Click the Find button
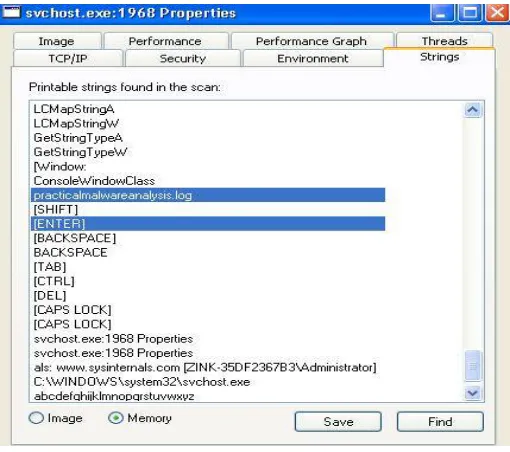510x452 pixels. (440, 422)
